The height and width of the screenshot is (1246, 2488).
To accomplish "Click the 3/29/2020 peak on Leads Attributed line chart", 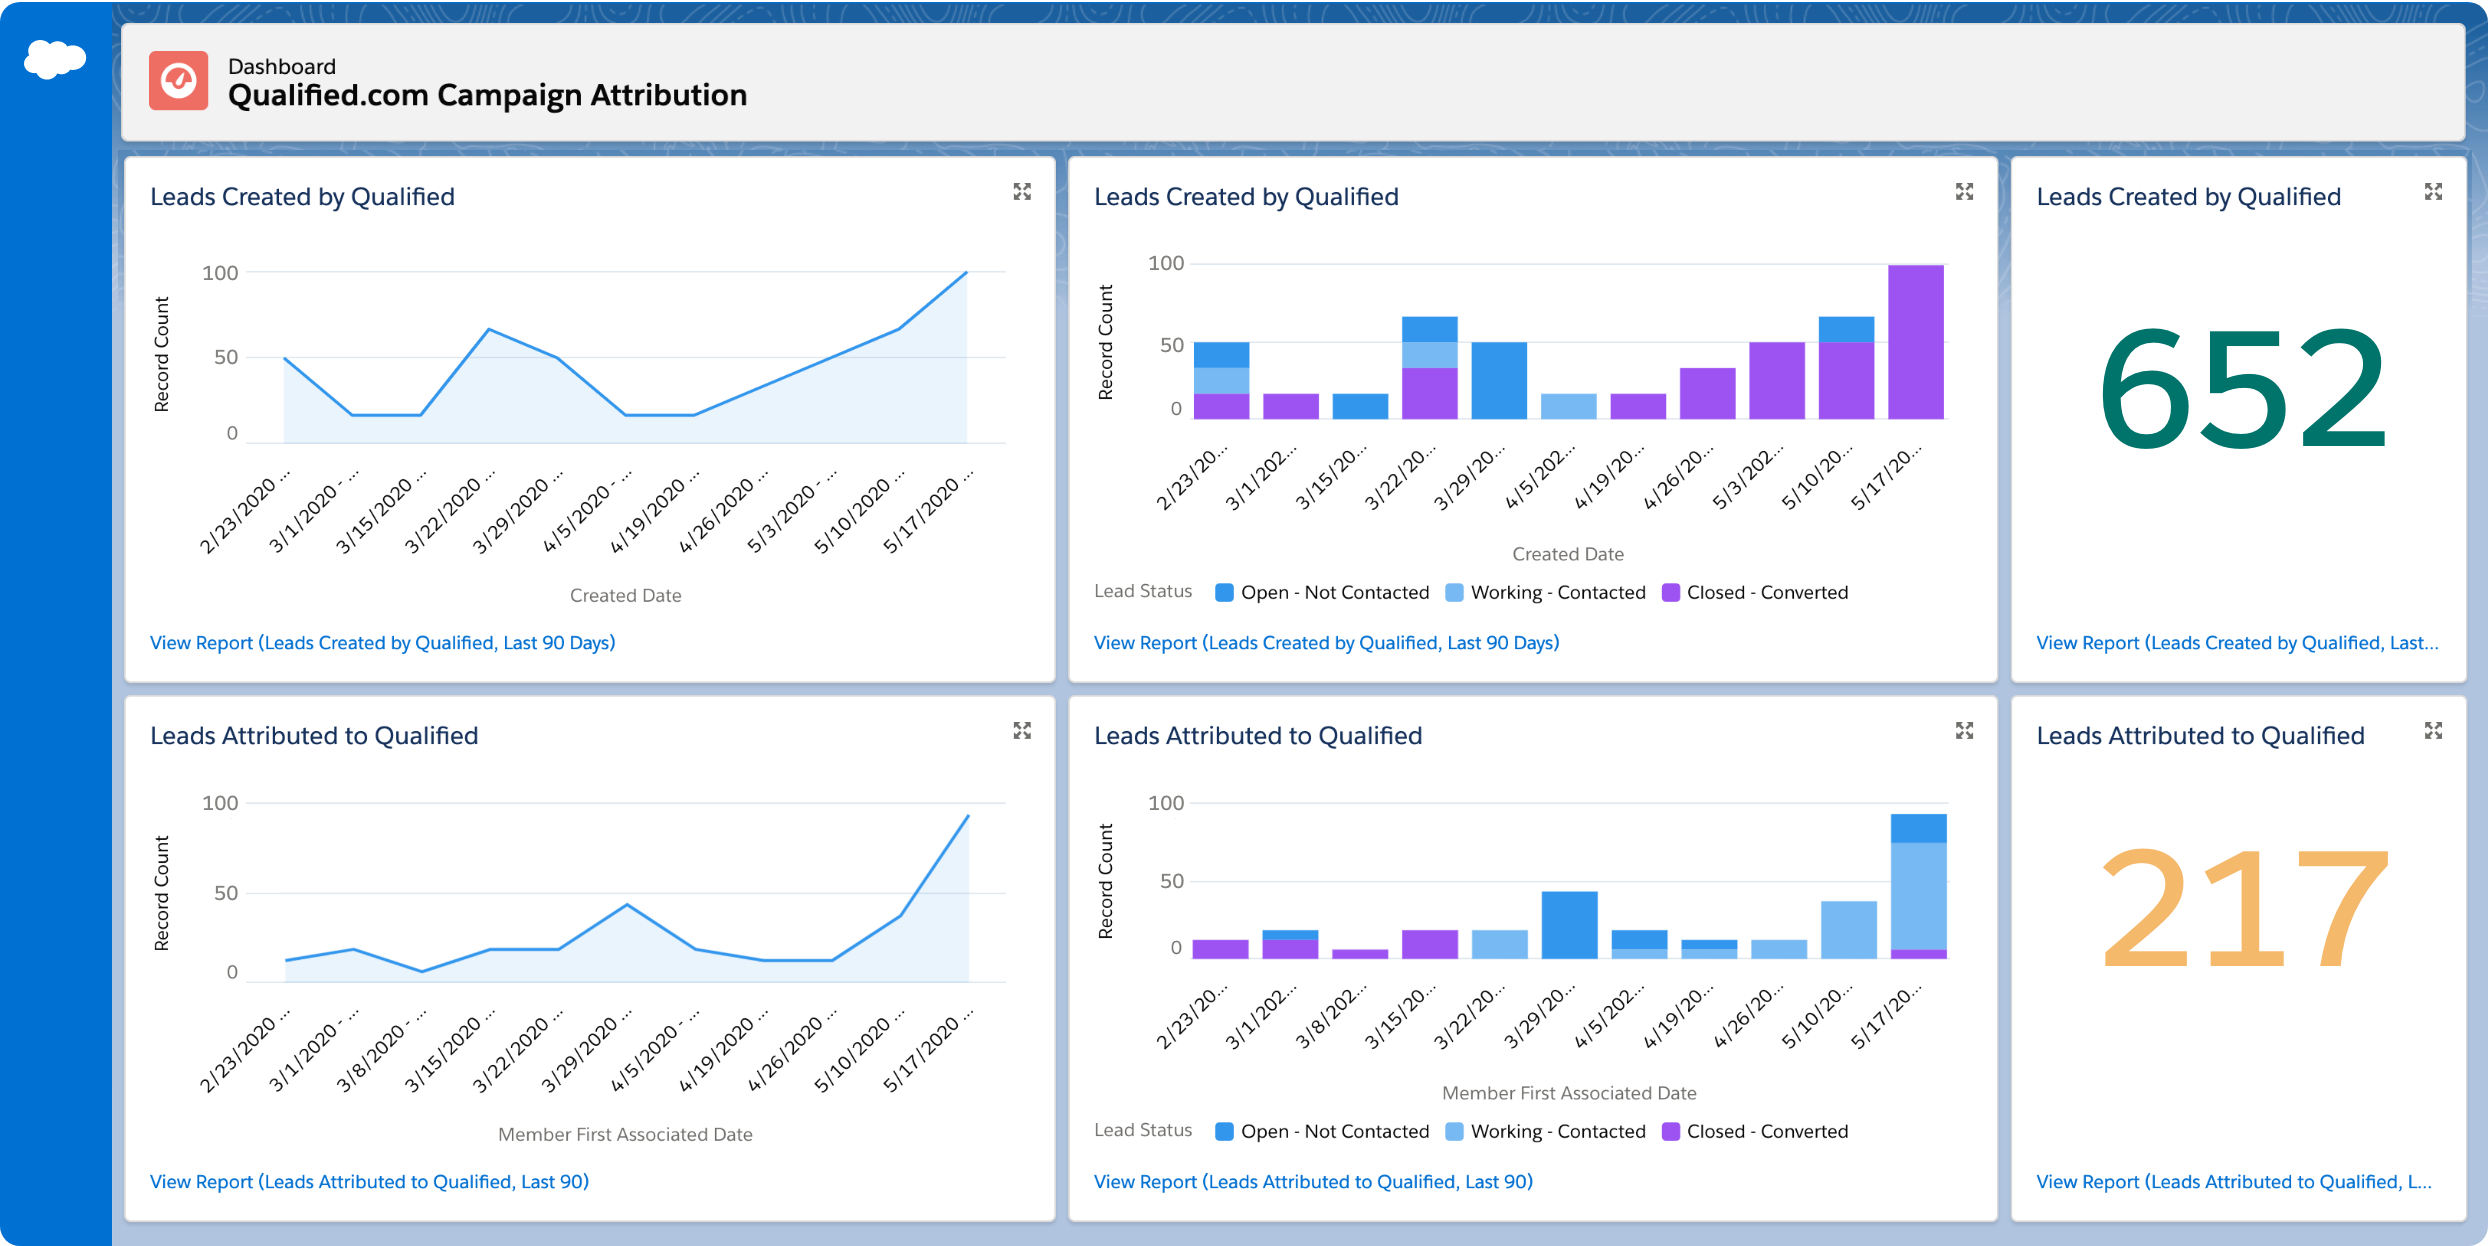I will [627, 905].
